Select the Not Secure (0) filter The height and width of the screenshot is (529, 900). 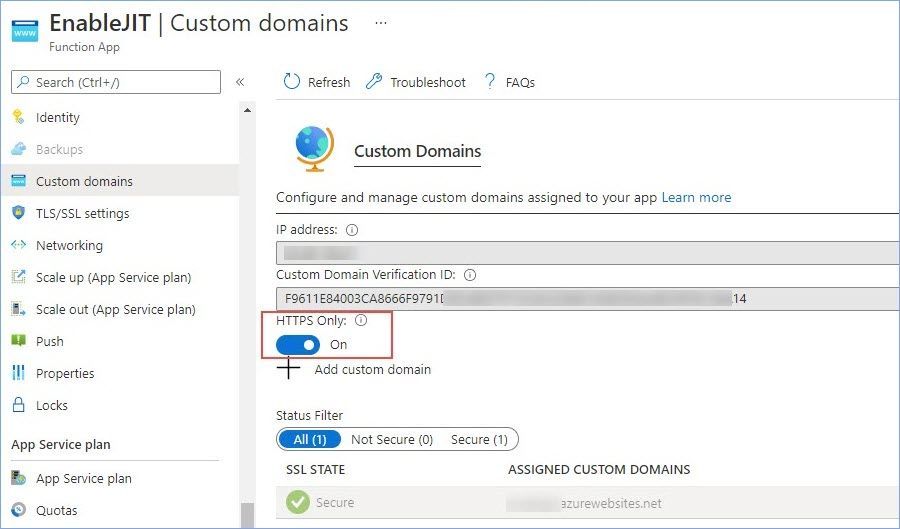pos(392,439)
